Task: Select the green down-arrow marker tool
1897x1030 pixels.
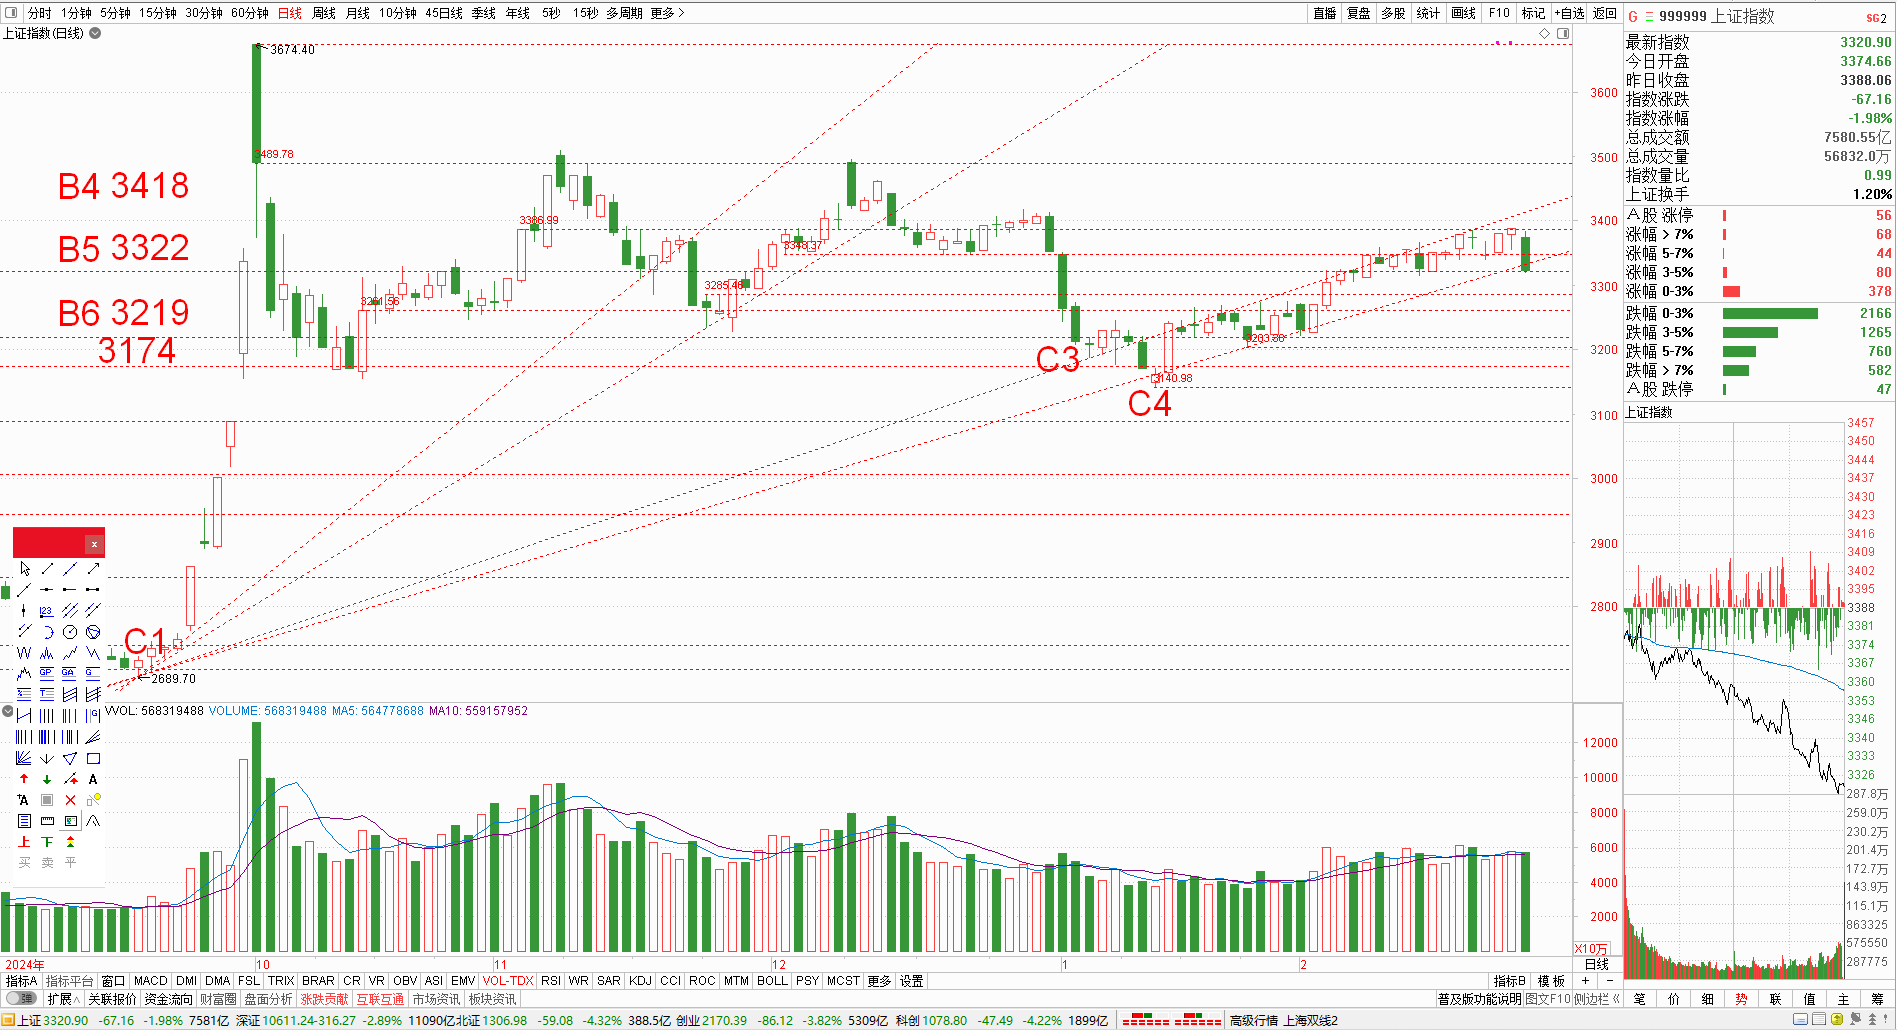Action: tap(47, 779)
